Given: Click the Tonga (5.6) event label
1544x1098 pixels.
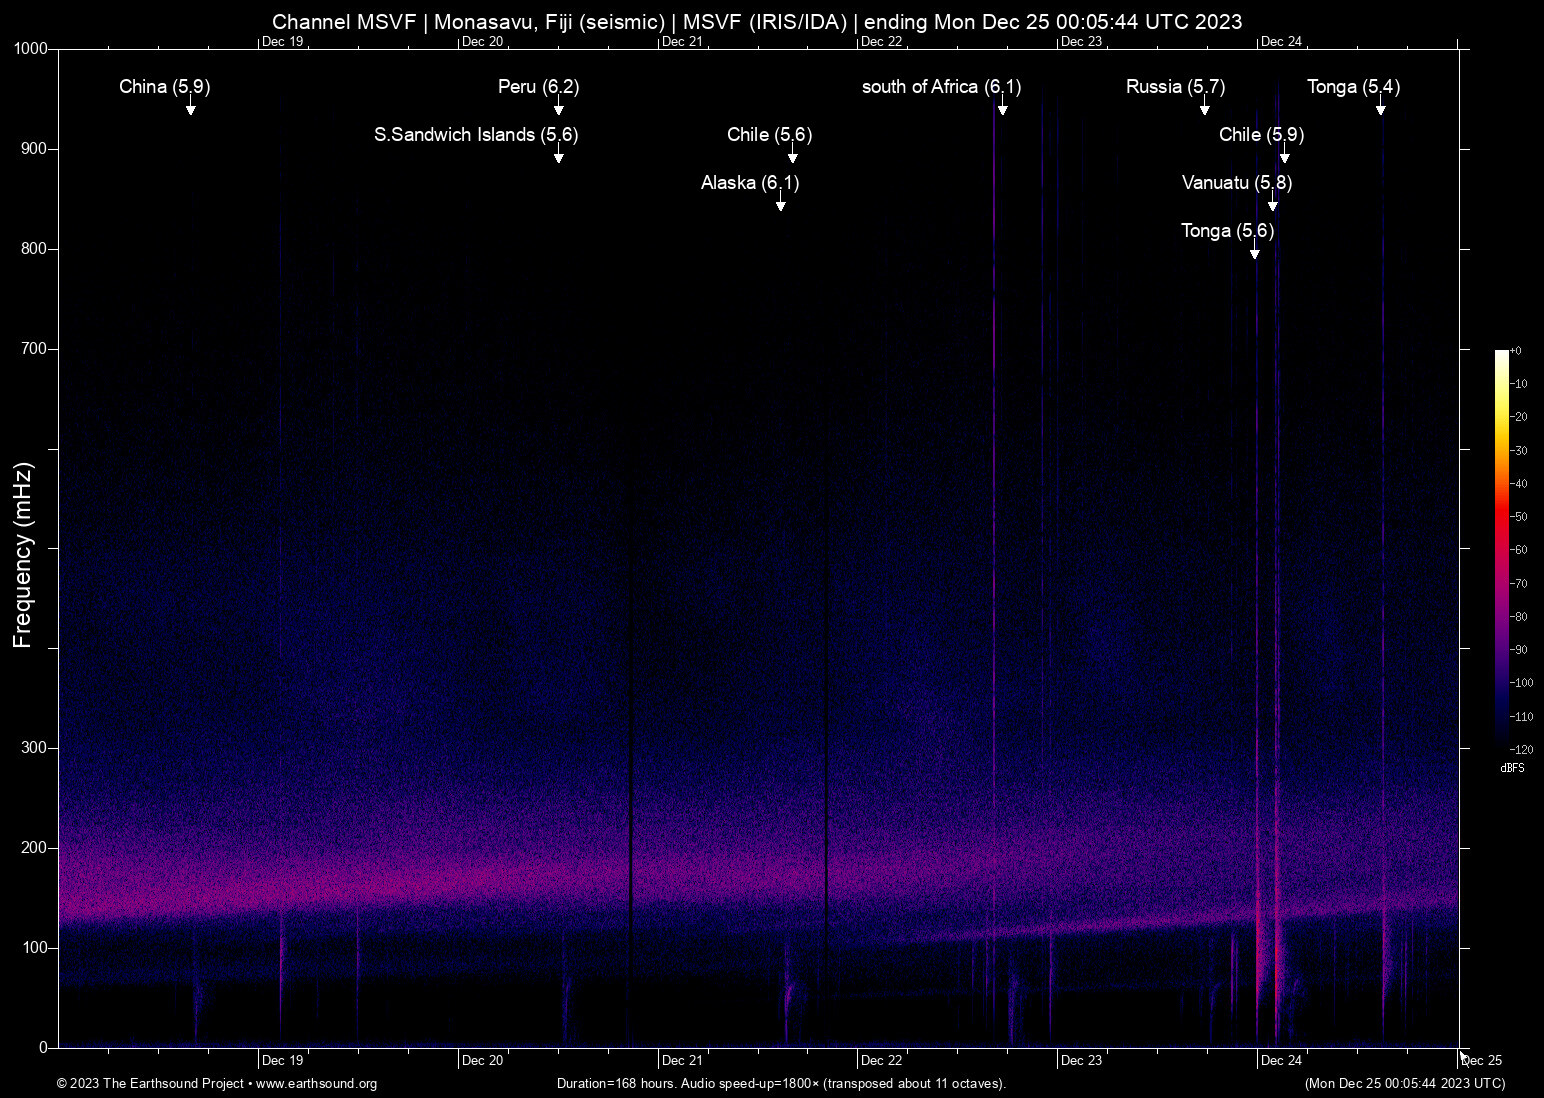Looking at the screenshot, I should (1227, 231).
